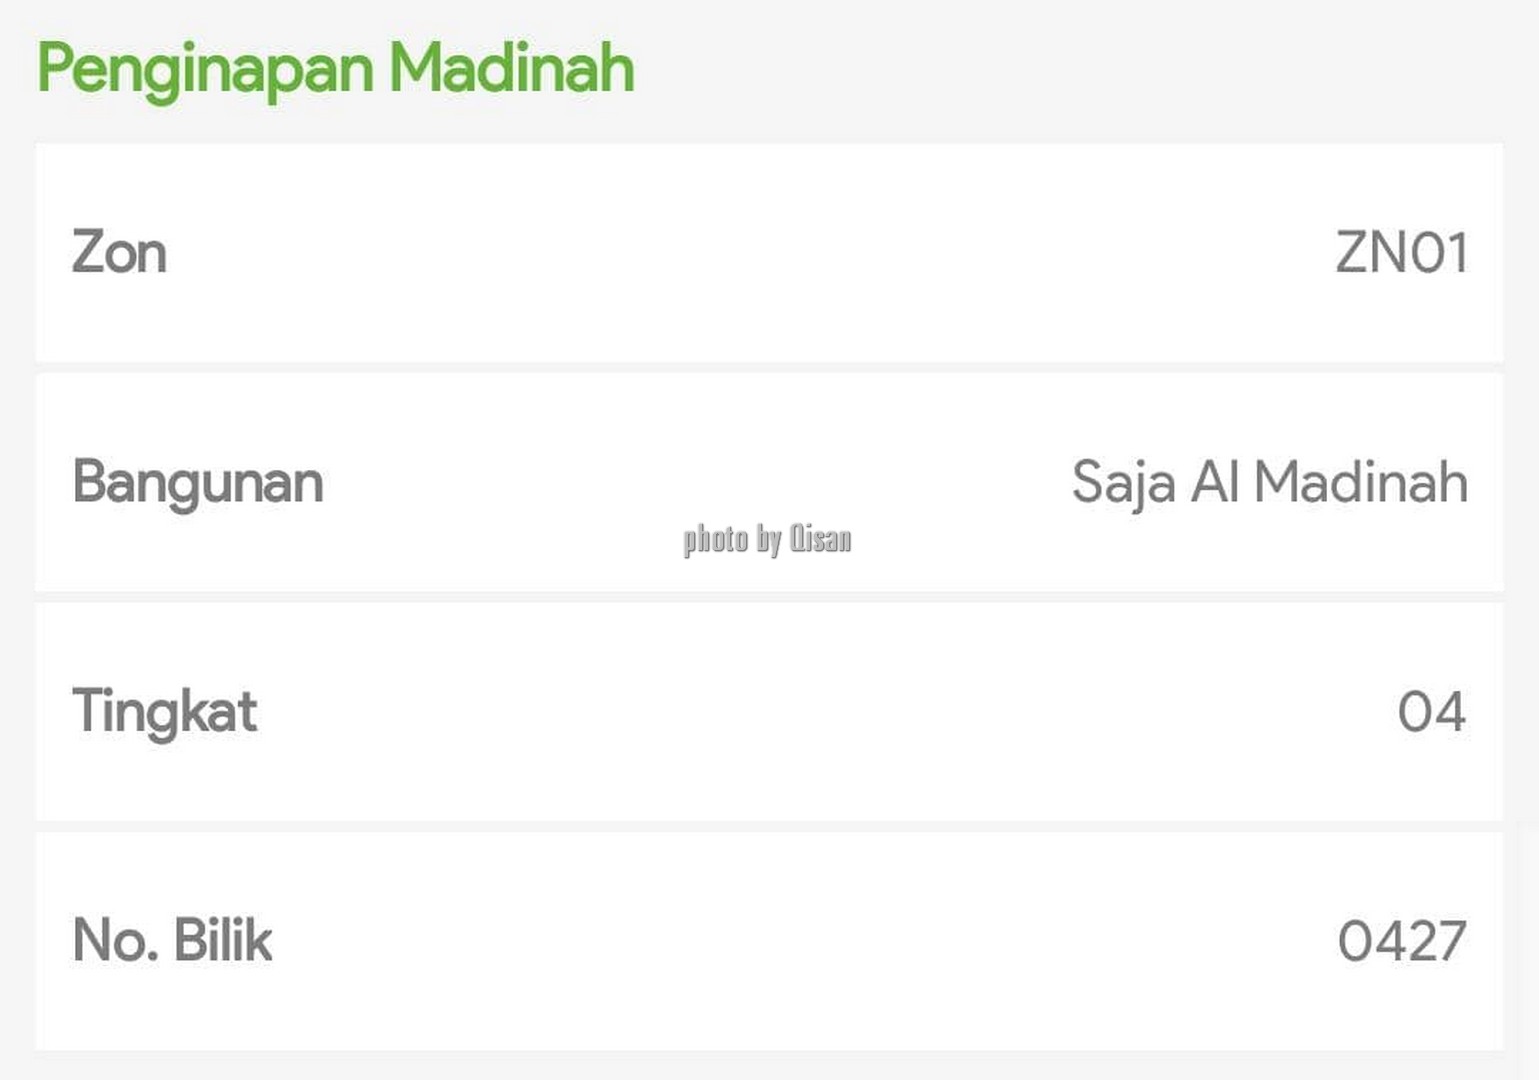Click the word Madinah in the green heading

click(x=512, y=68)
